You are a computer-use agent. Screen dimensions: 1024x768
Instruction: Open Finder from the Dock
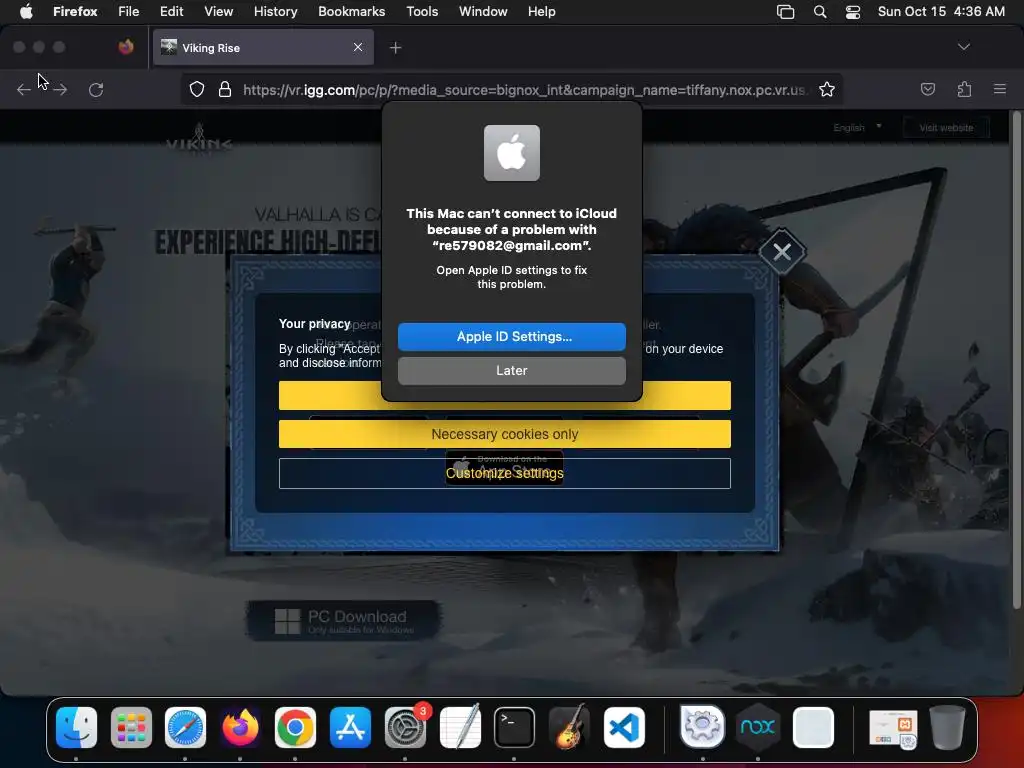[76, 727]
